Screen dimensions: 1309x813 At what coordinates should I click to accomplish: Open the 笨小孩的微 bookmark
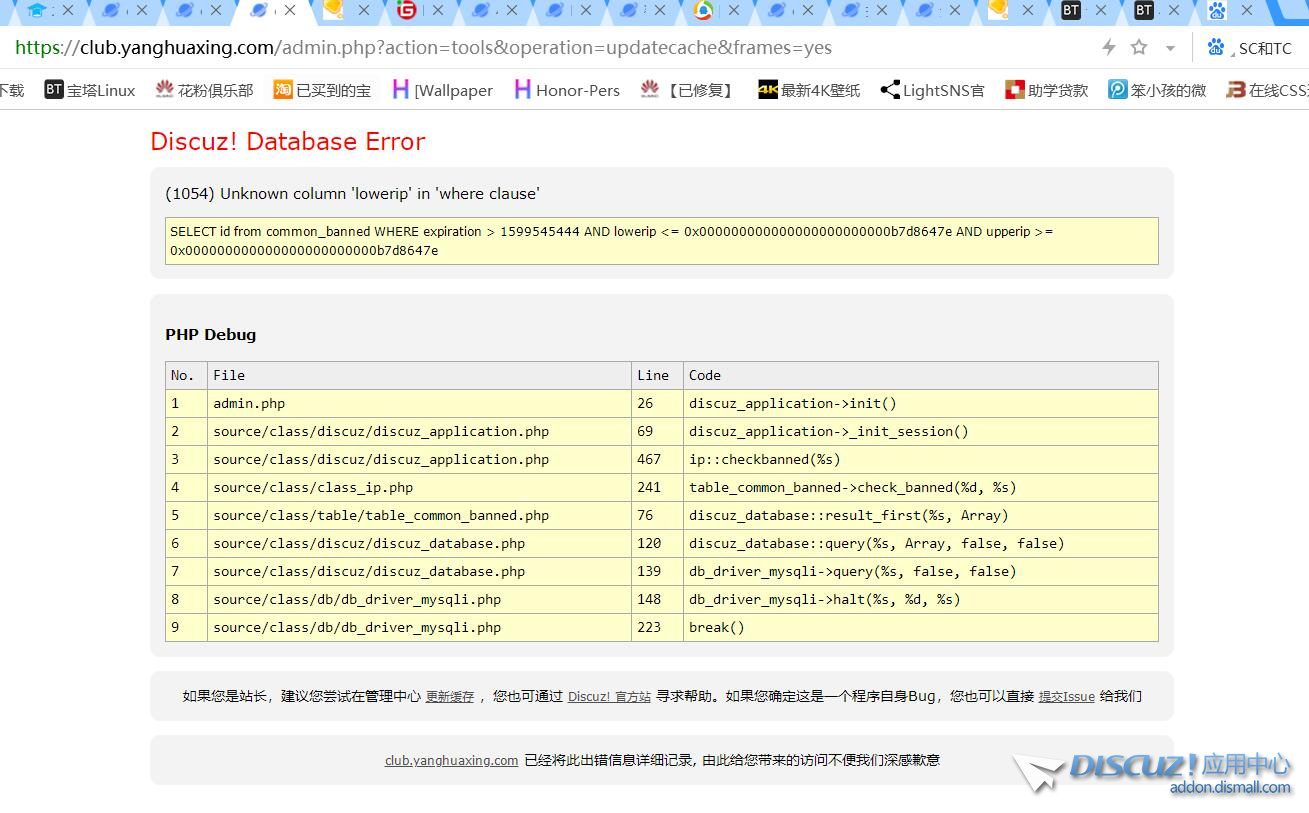(1157, 90)
